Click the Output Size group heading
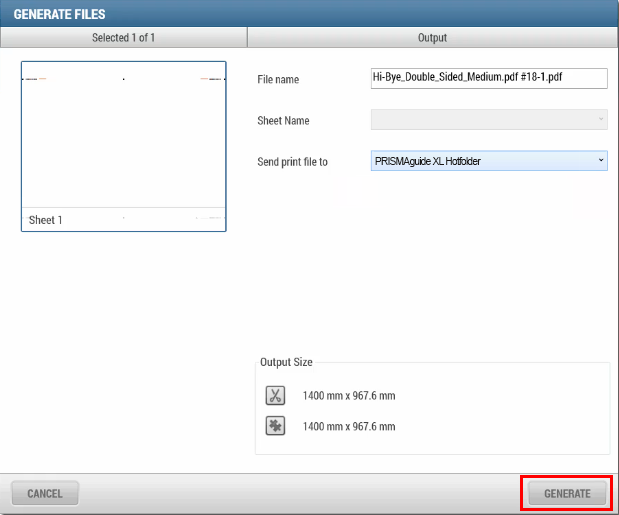 tap(286, 362)
